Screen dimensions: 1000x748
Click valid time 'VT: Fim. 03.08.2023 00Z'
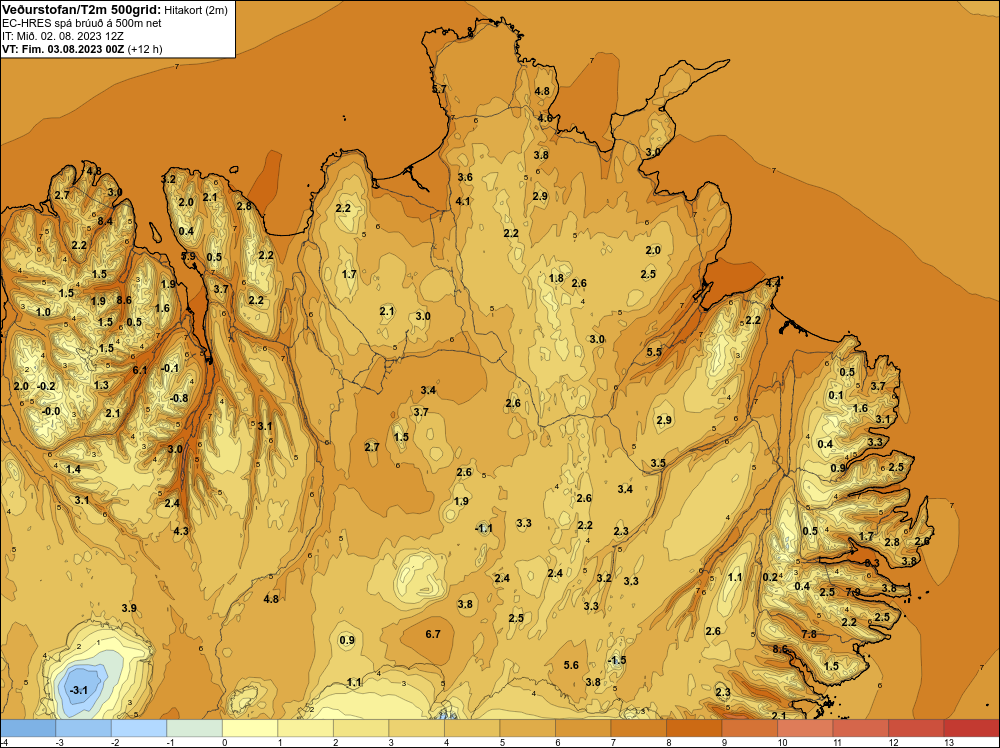click(64, 49)
